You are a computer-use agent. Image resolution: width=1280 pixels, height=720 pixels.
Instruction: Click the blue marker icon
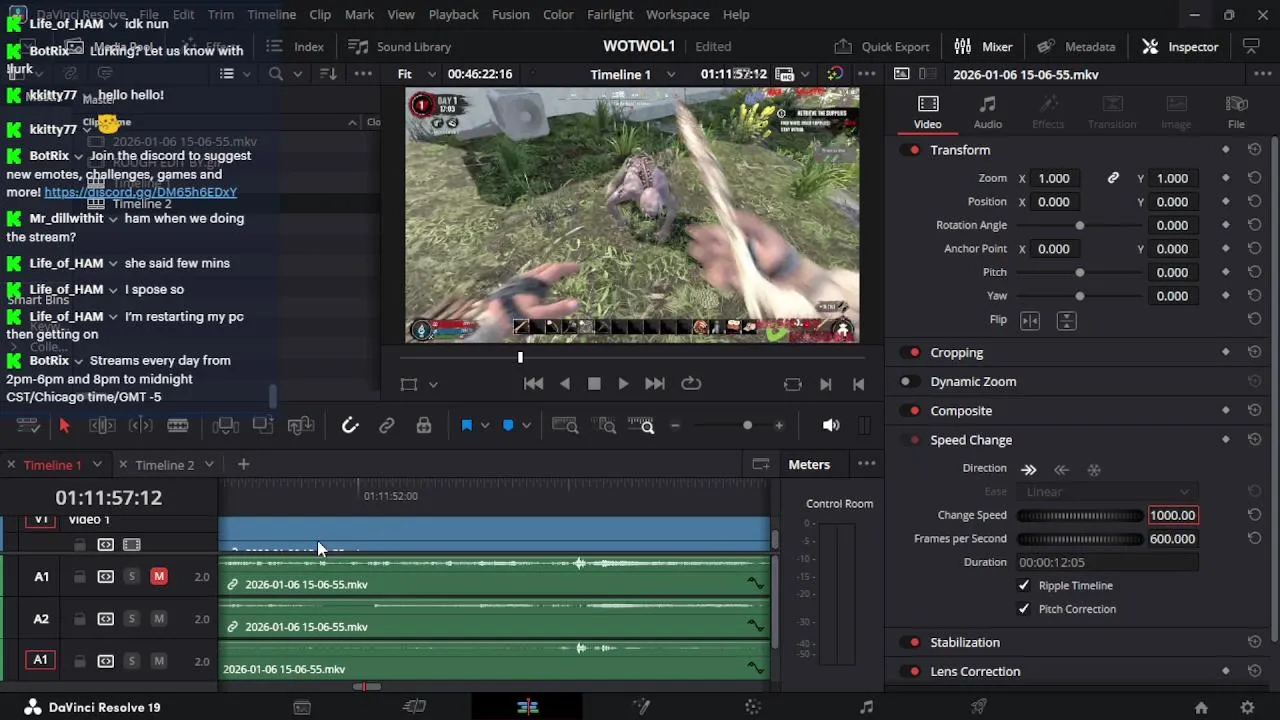508,426
